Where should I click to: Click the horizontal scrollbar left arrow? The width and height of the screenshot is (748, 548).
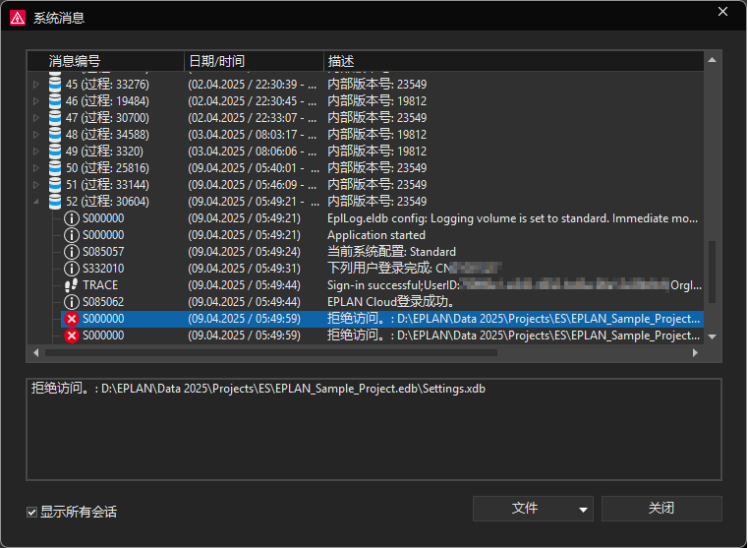coord(36,353)
